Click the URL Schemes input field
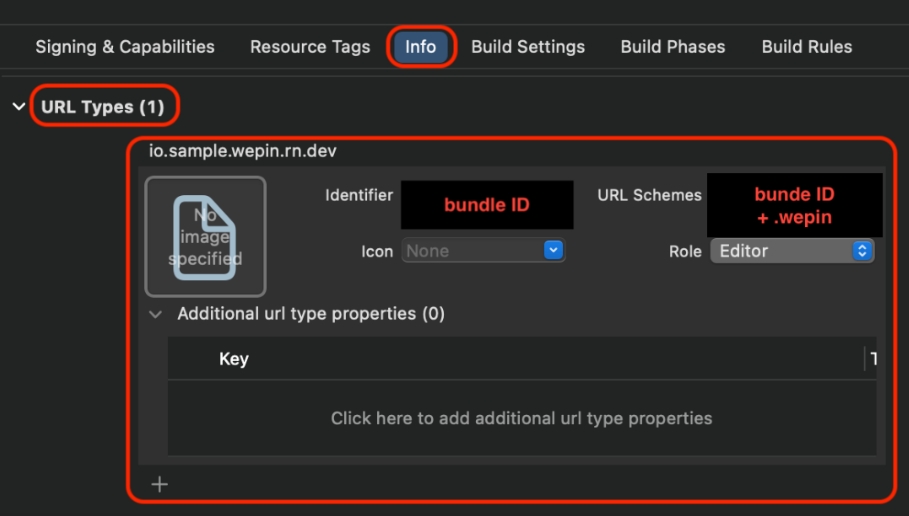The image size is (909, 516). [794, 205]
